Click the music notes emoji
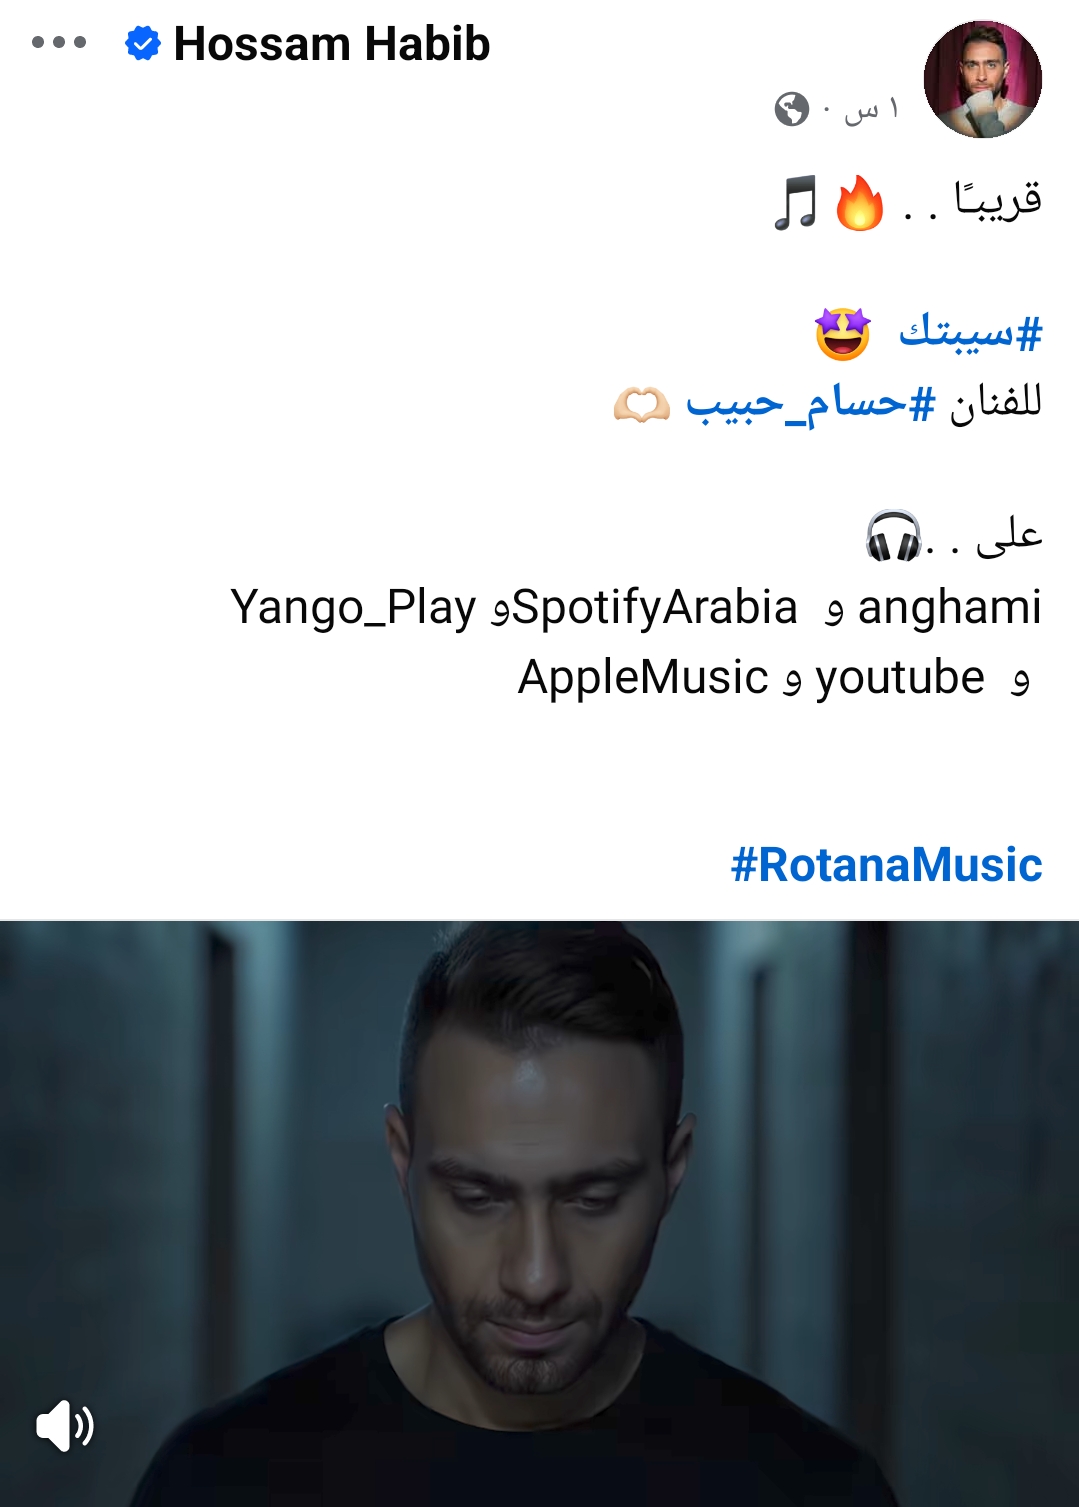 point(796,203)
